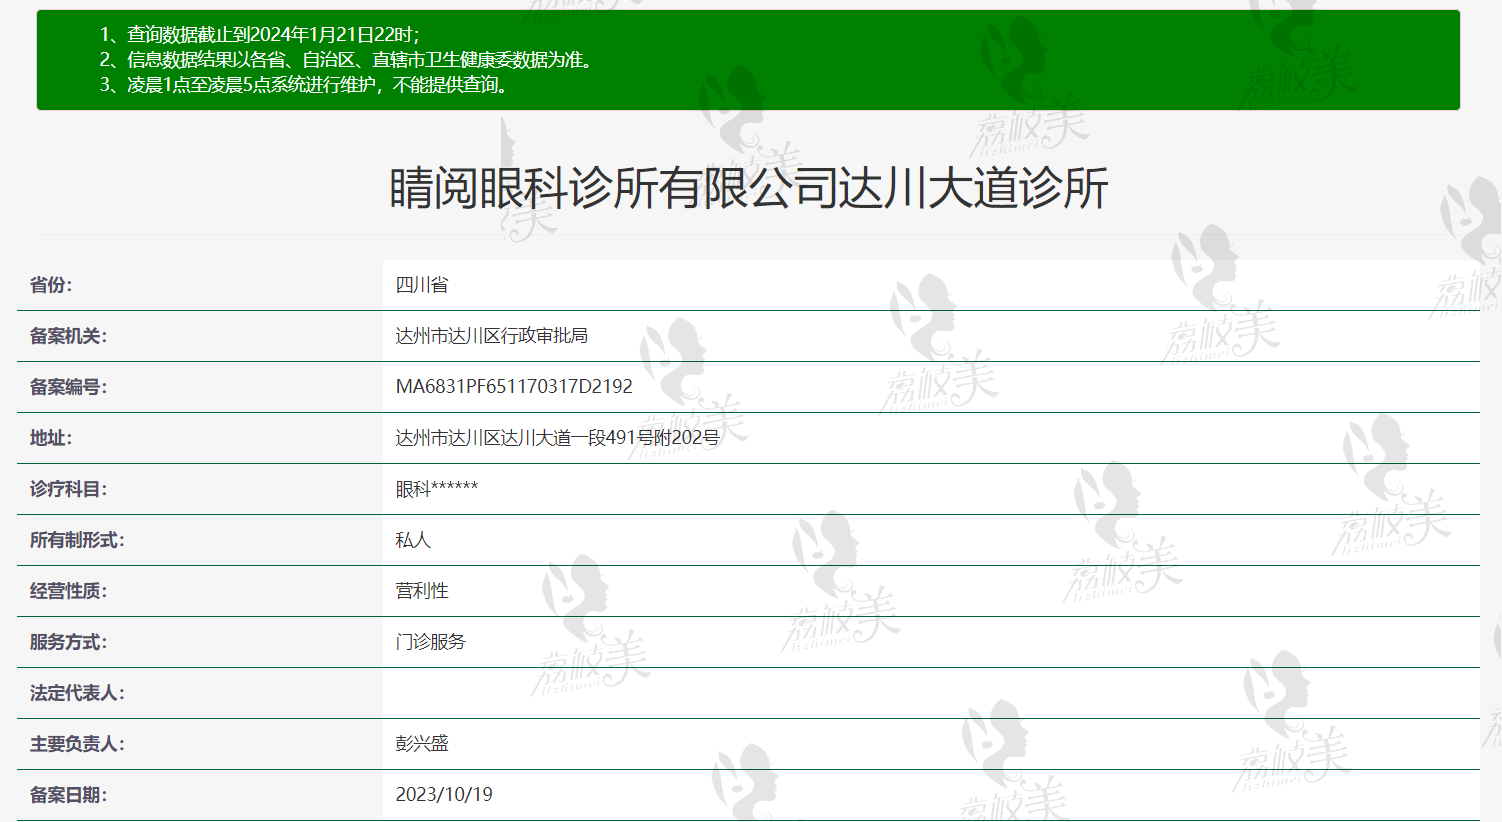The height and width of the screenshot is (822, 1502).
Task: Select the value 眼科******
Action: pos(436,489)
